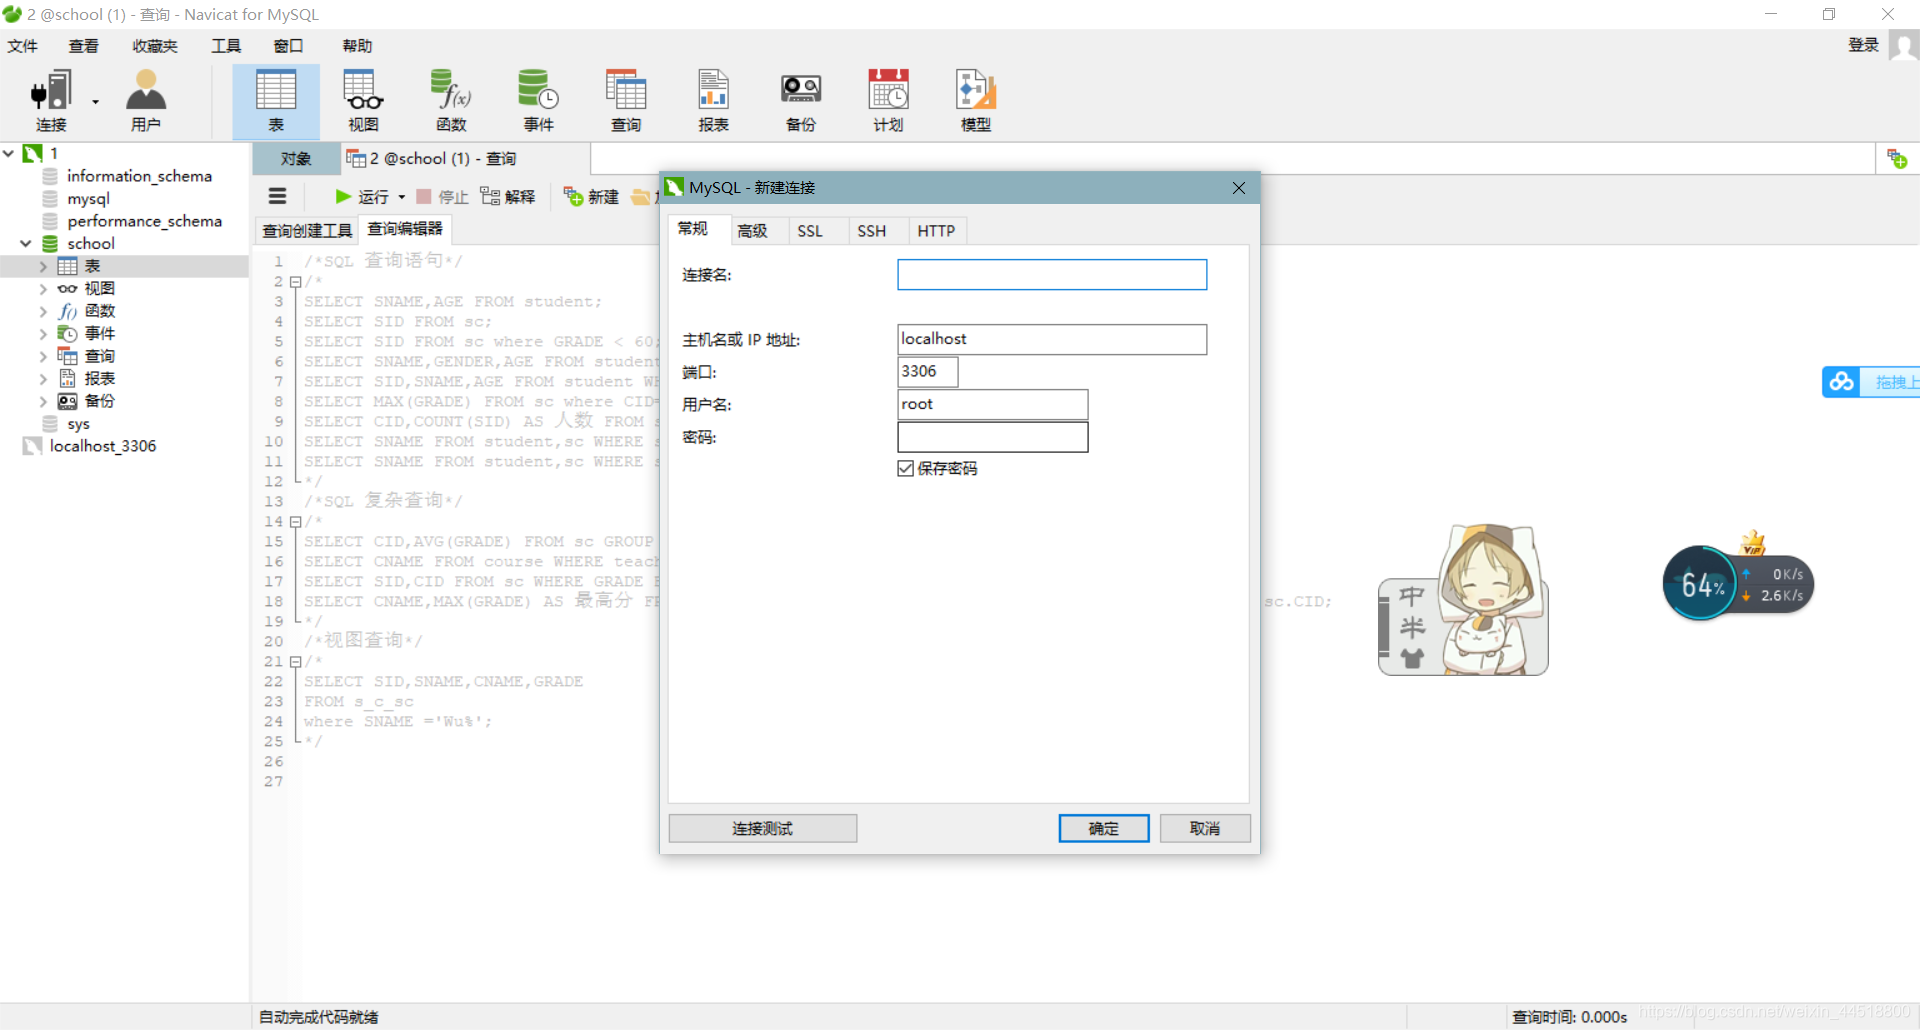This screenshot has height=1030, width=1920.
Task: Click the blue cloud upload widget icon
Action: tap(1841, 382)
